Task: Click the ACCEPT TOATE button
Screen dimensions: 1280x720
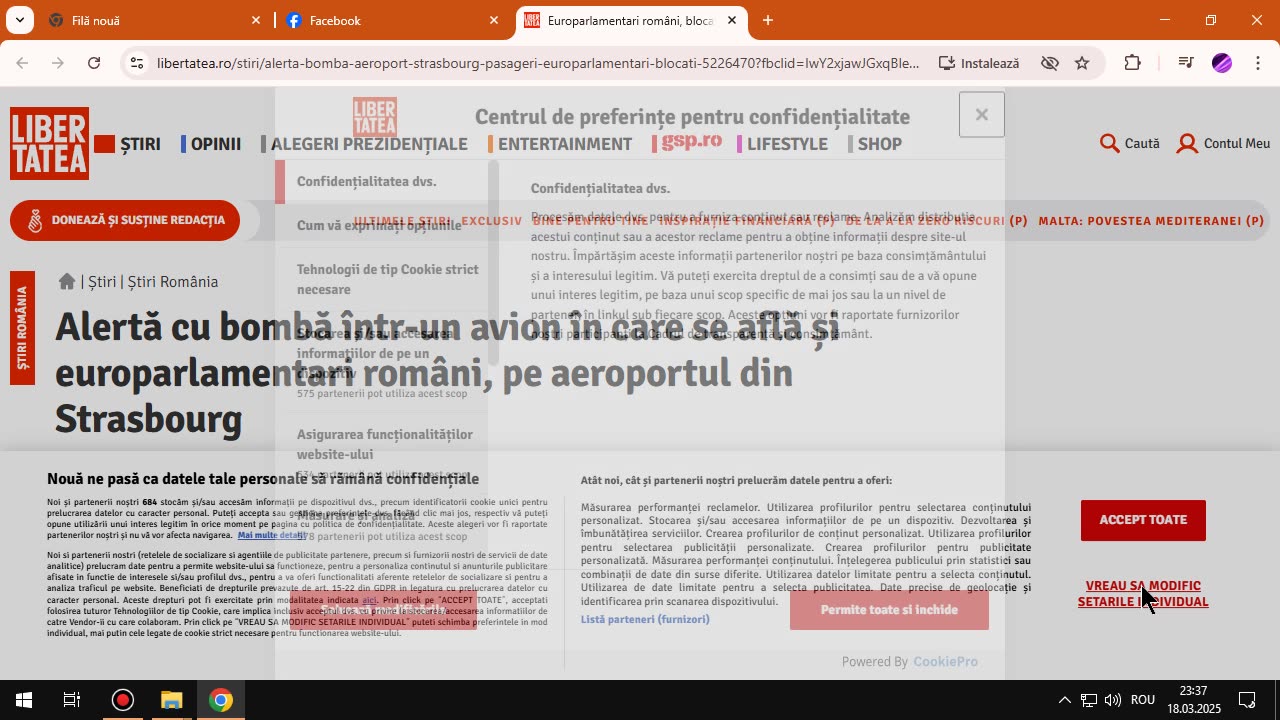Action: point(1143,520)
